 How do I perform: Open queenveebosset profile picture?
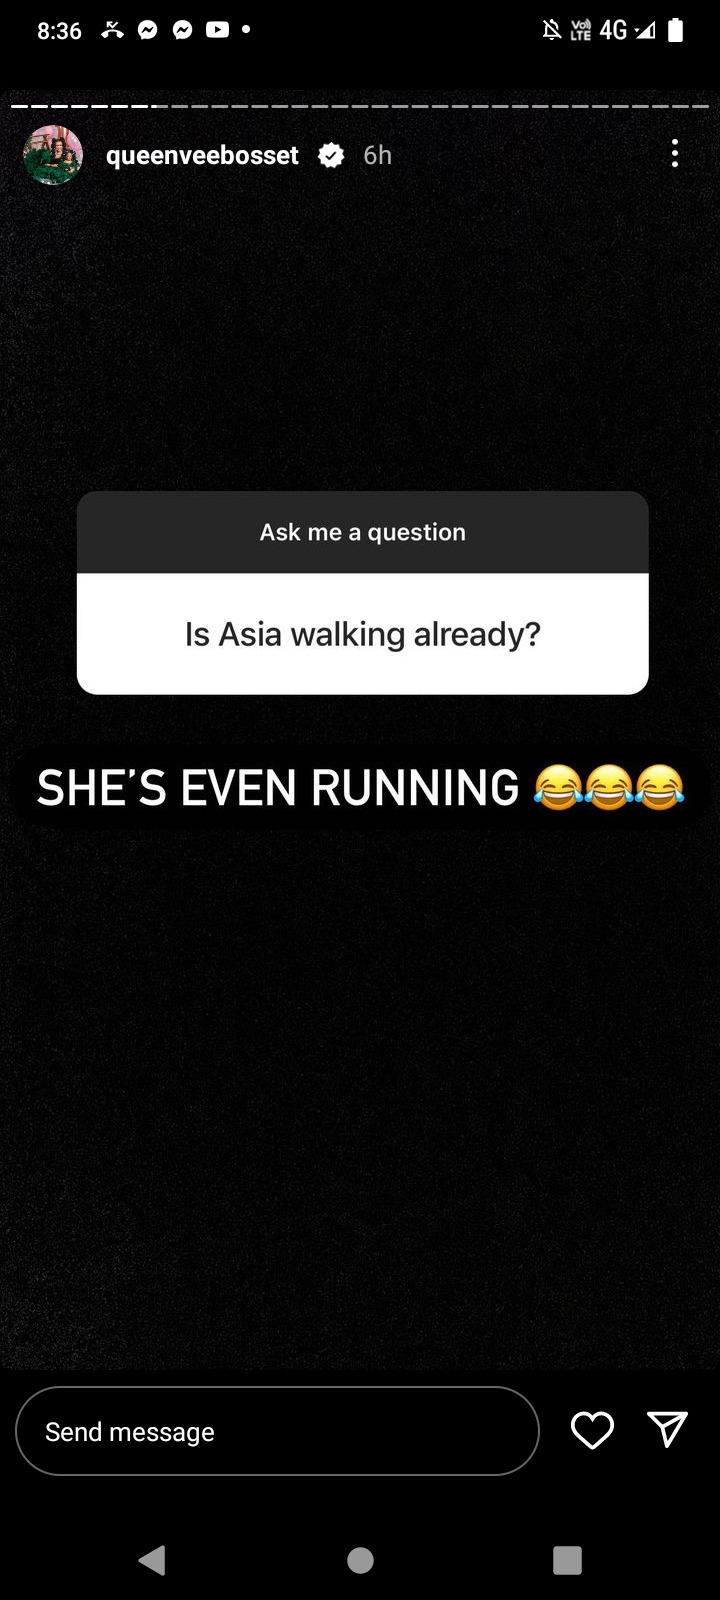(53, 155)
